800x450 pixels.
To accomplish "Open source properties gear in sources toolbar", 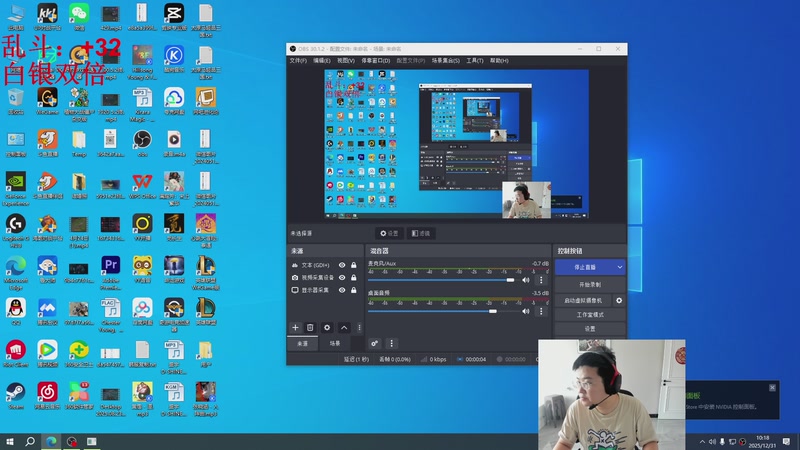I will coord(327,328).
